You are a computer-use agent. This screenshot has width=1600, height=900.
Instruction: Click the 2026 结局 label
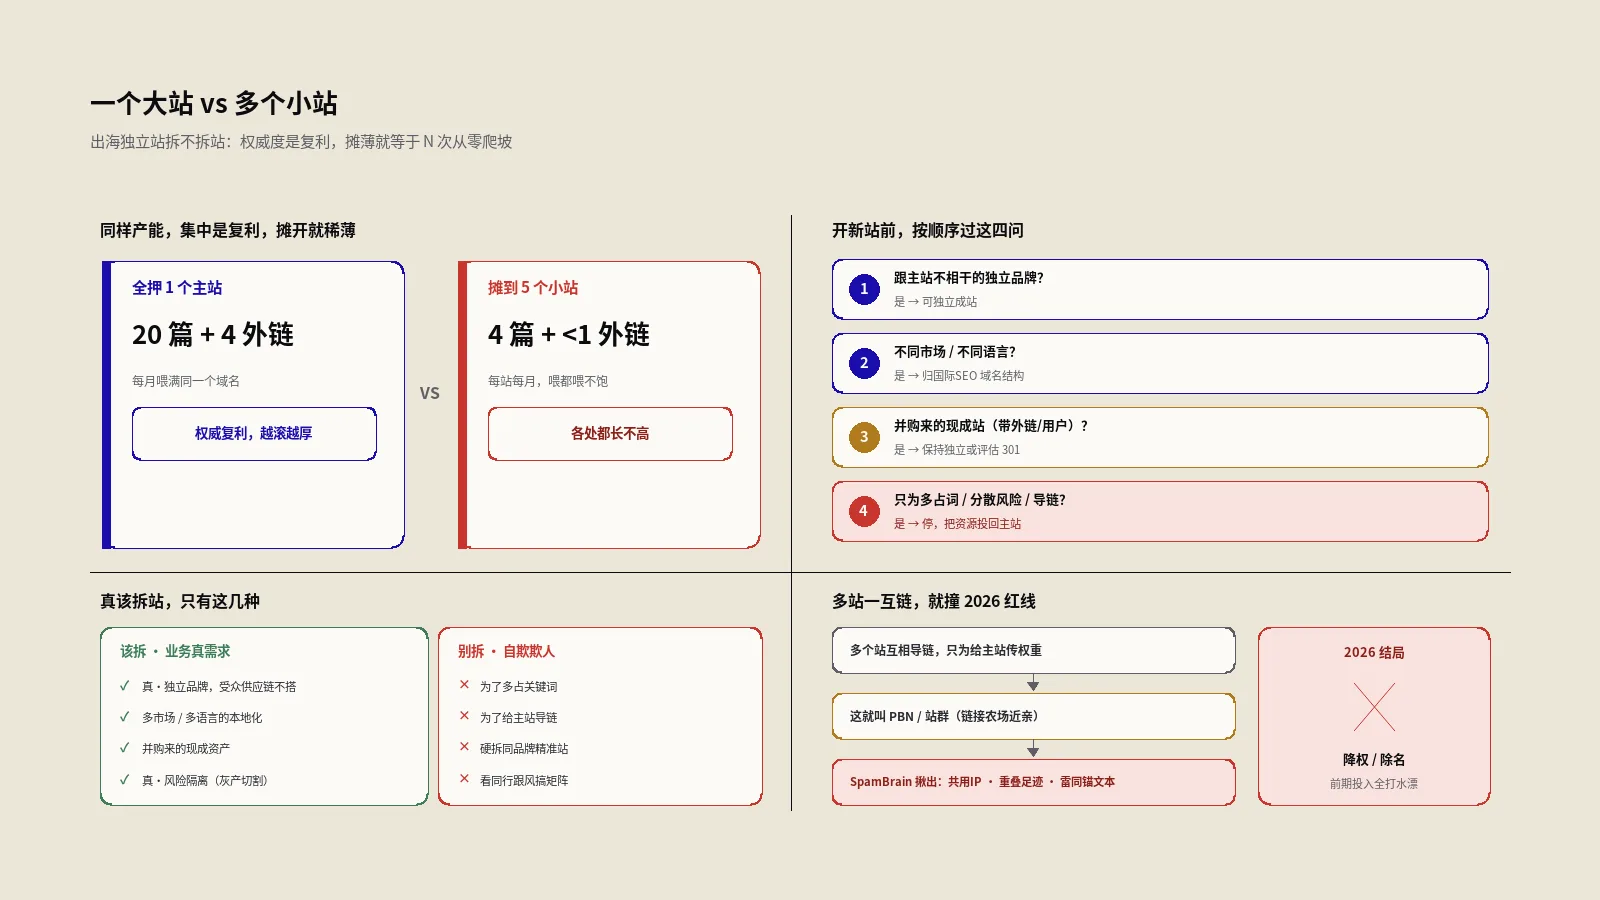1374,653
